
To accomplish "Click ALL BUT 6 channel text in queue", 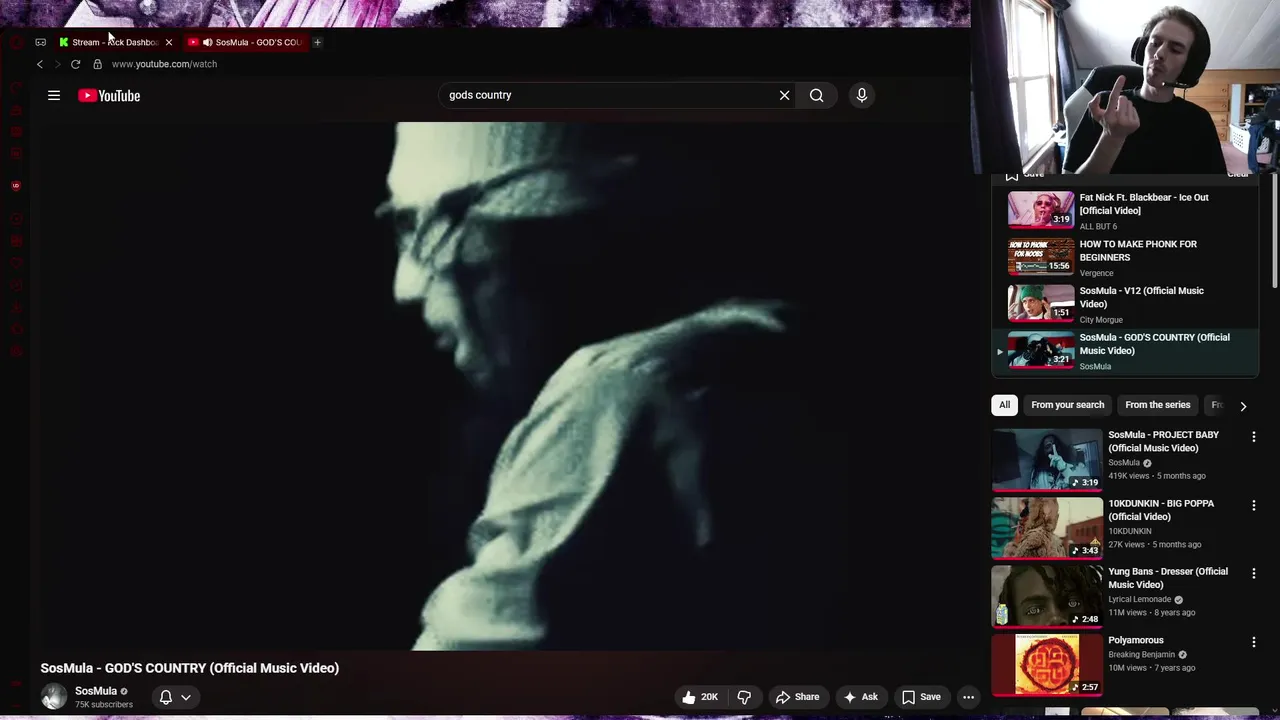I will [x=1098, y=226].
